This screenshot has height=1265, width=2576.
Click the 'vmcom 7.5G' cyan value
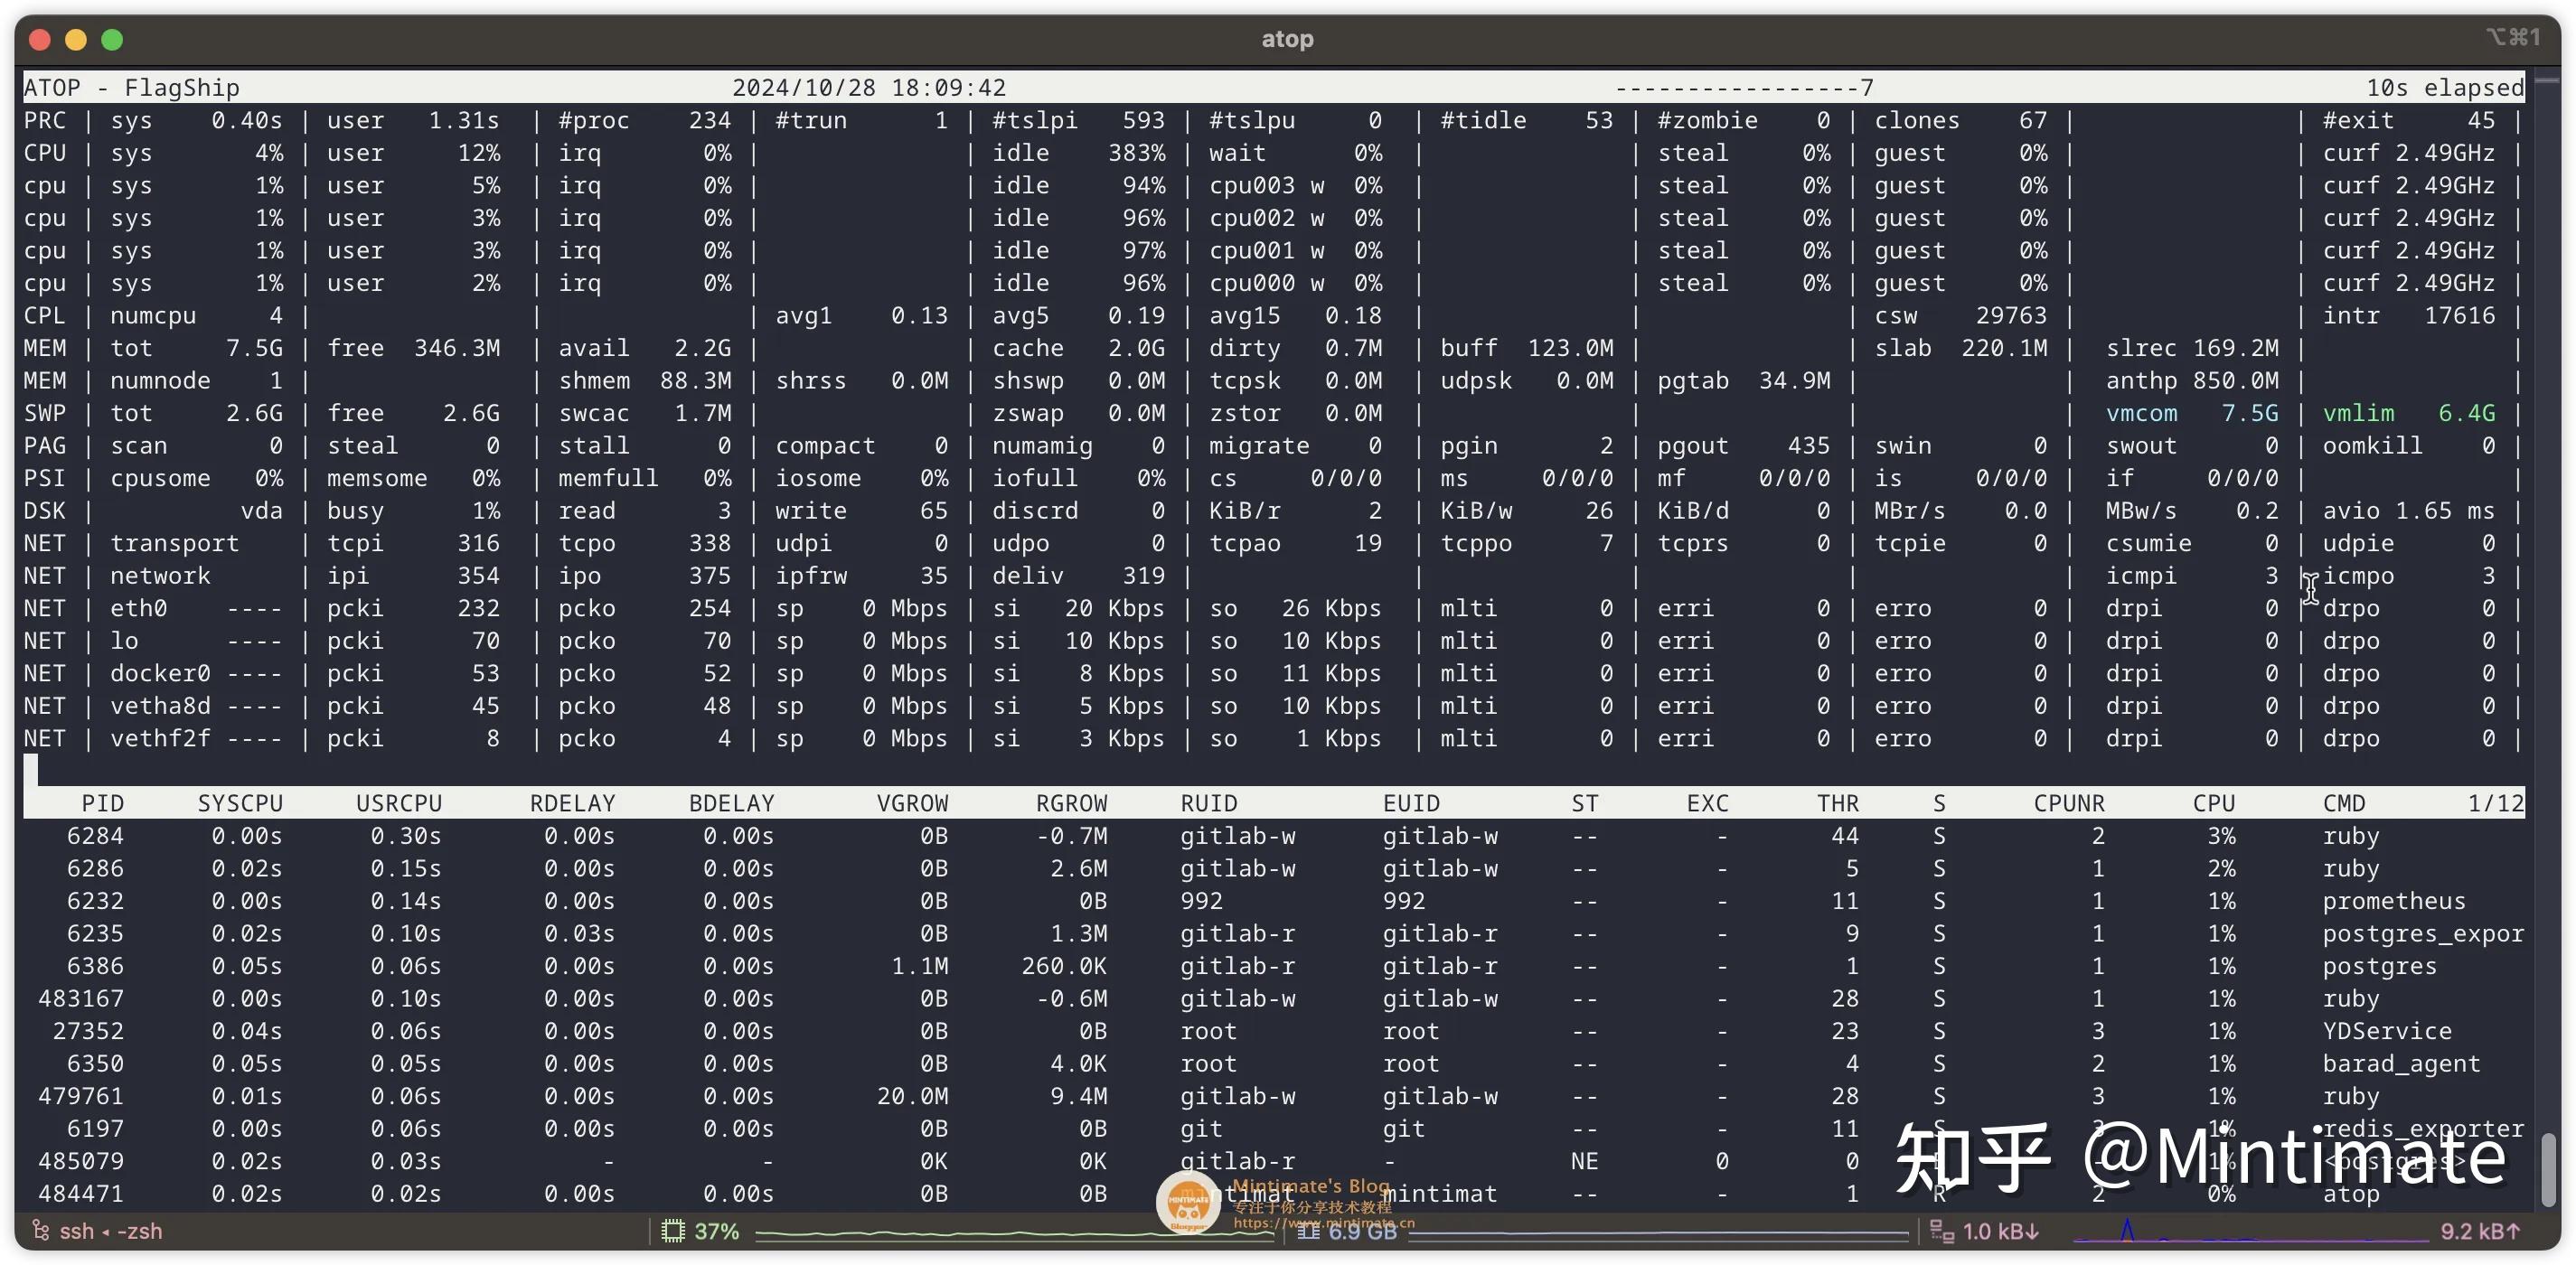coord(2192,413)
